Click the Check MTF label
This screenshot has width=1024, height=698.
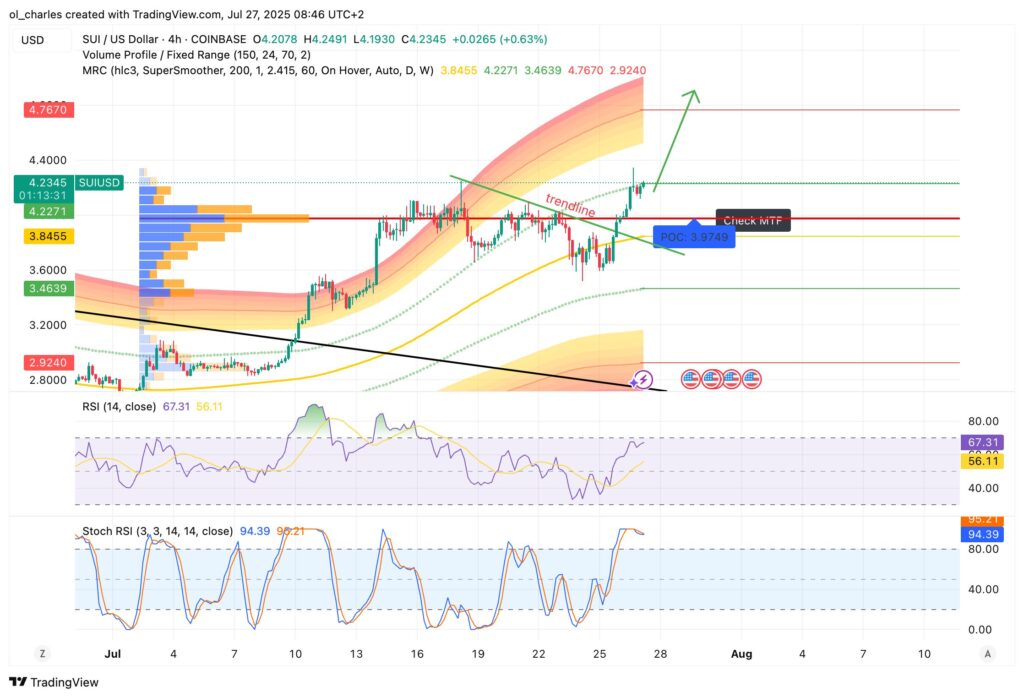pyautogui.click(x=753, y=221)
